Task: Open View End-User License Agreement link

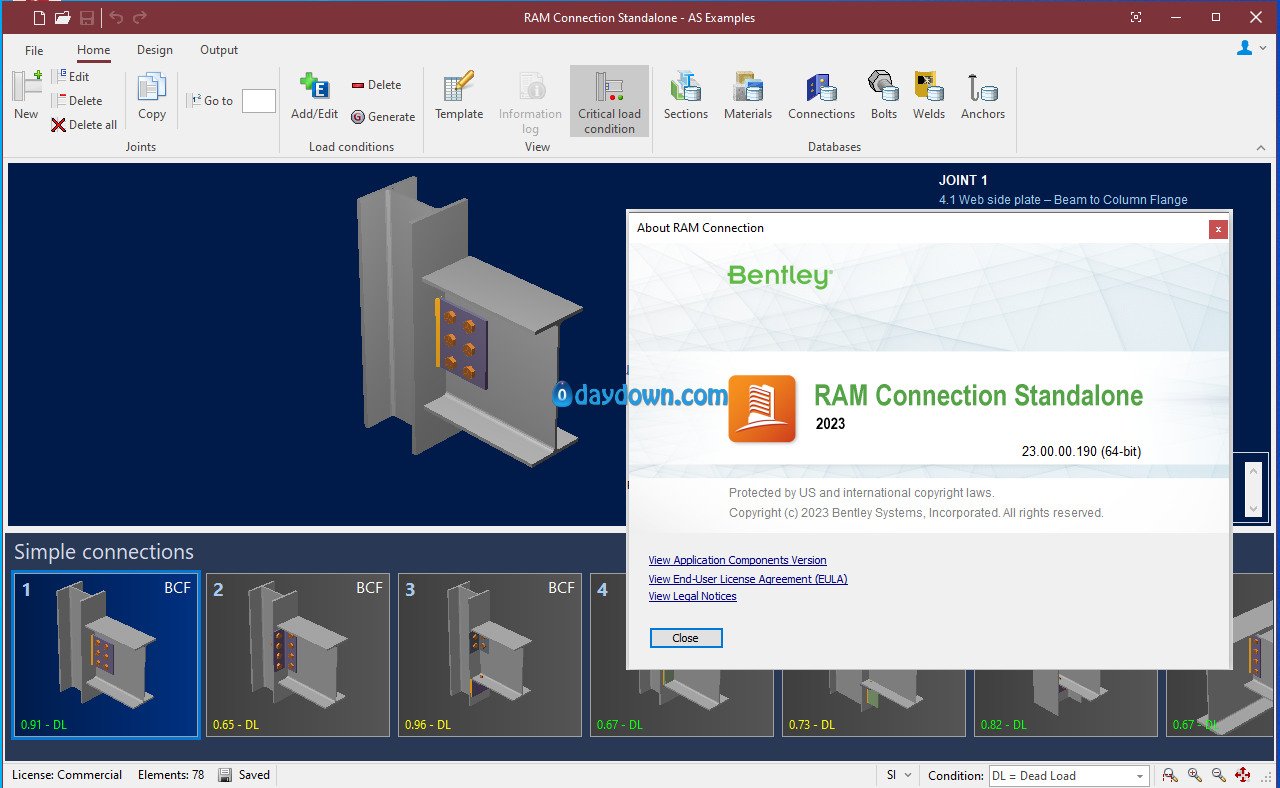Action: tap(747, 579)
